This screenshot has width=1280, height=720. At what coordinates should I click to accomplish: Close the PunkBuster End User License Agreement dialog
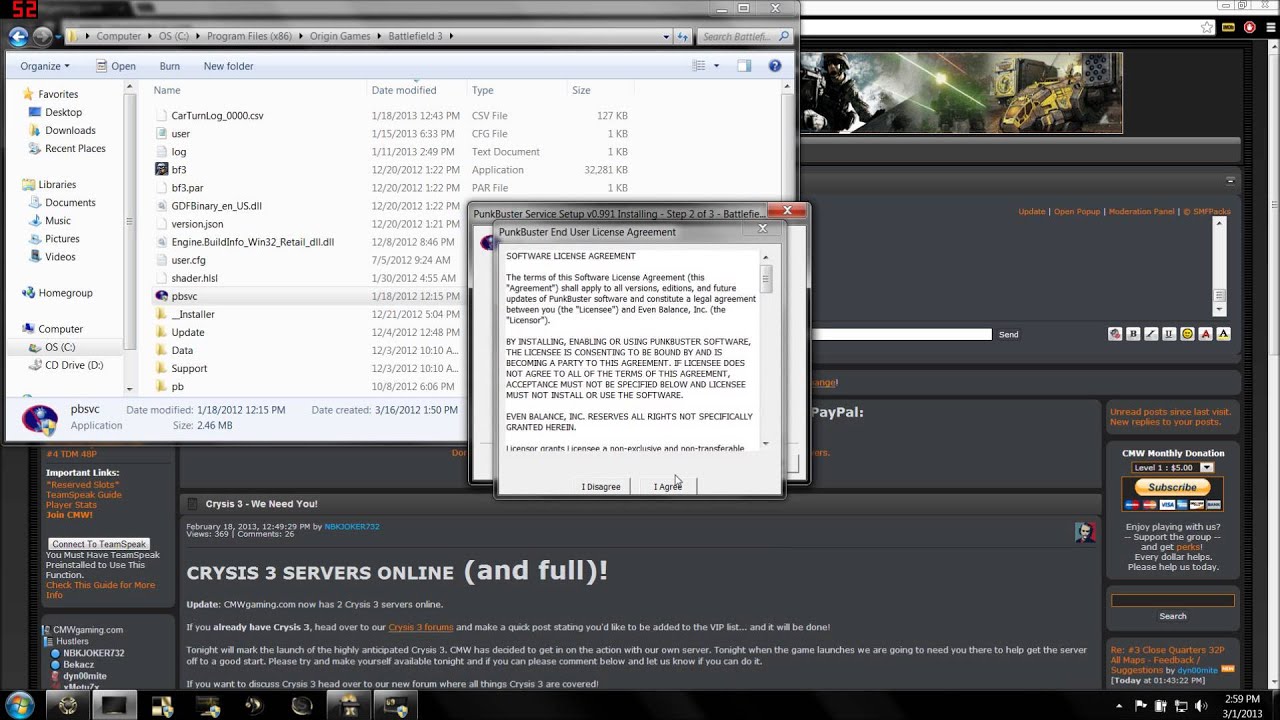(762, 229)
